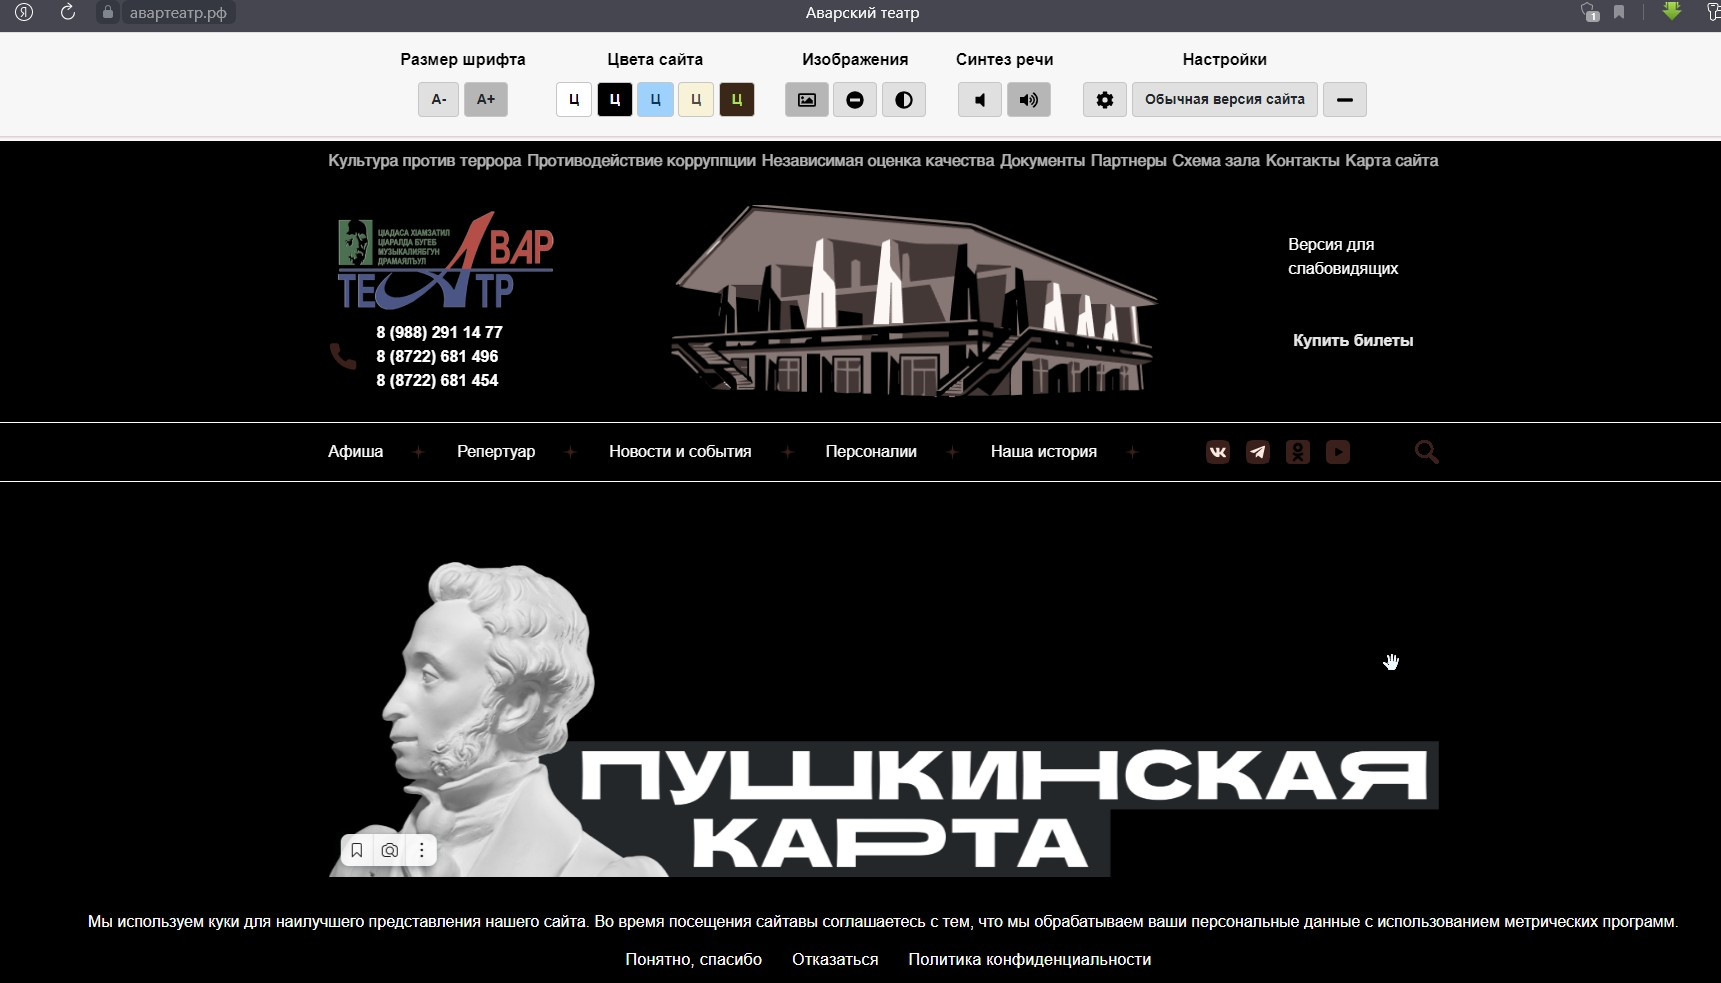The height and width of the screenshot is (983, 1721).
Task: Accept cookies with 'Понятно, спасибо'
Action: (x=694, y=959)
